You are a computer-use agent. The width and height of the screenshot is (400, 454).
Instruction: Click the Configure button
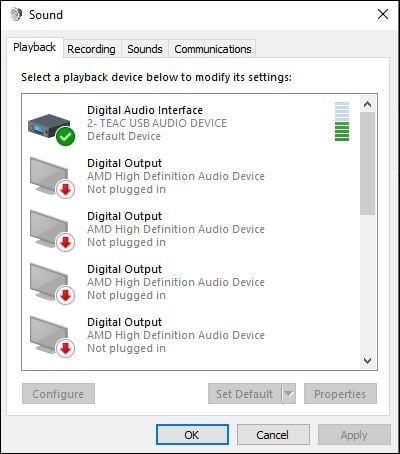(x=58, y=394)
